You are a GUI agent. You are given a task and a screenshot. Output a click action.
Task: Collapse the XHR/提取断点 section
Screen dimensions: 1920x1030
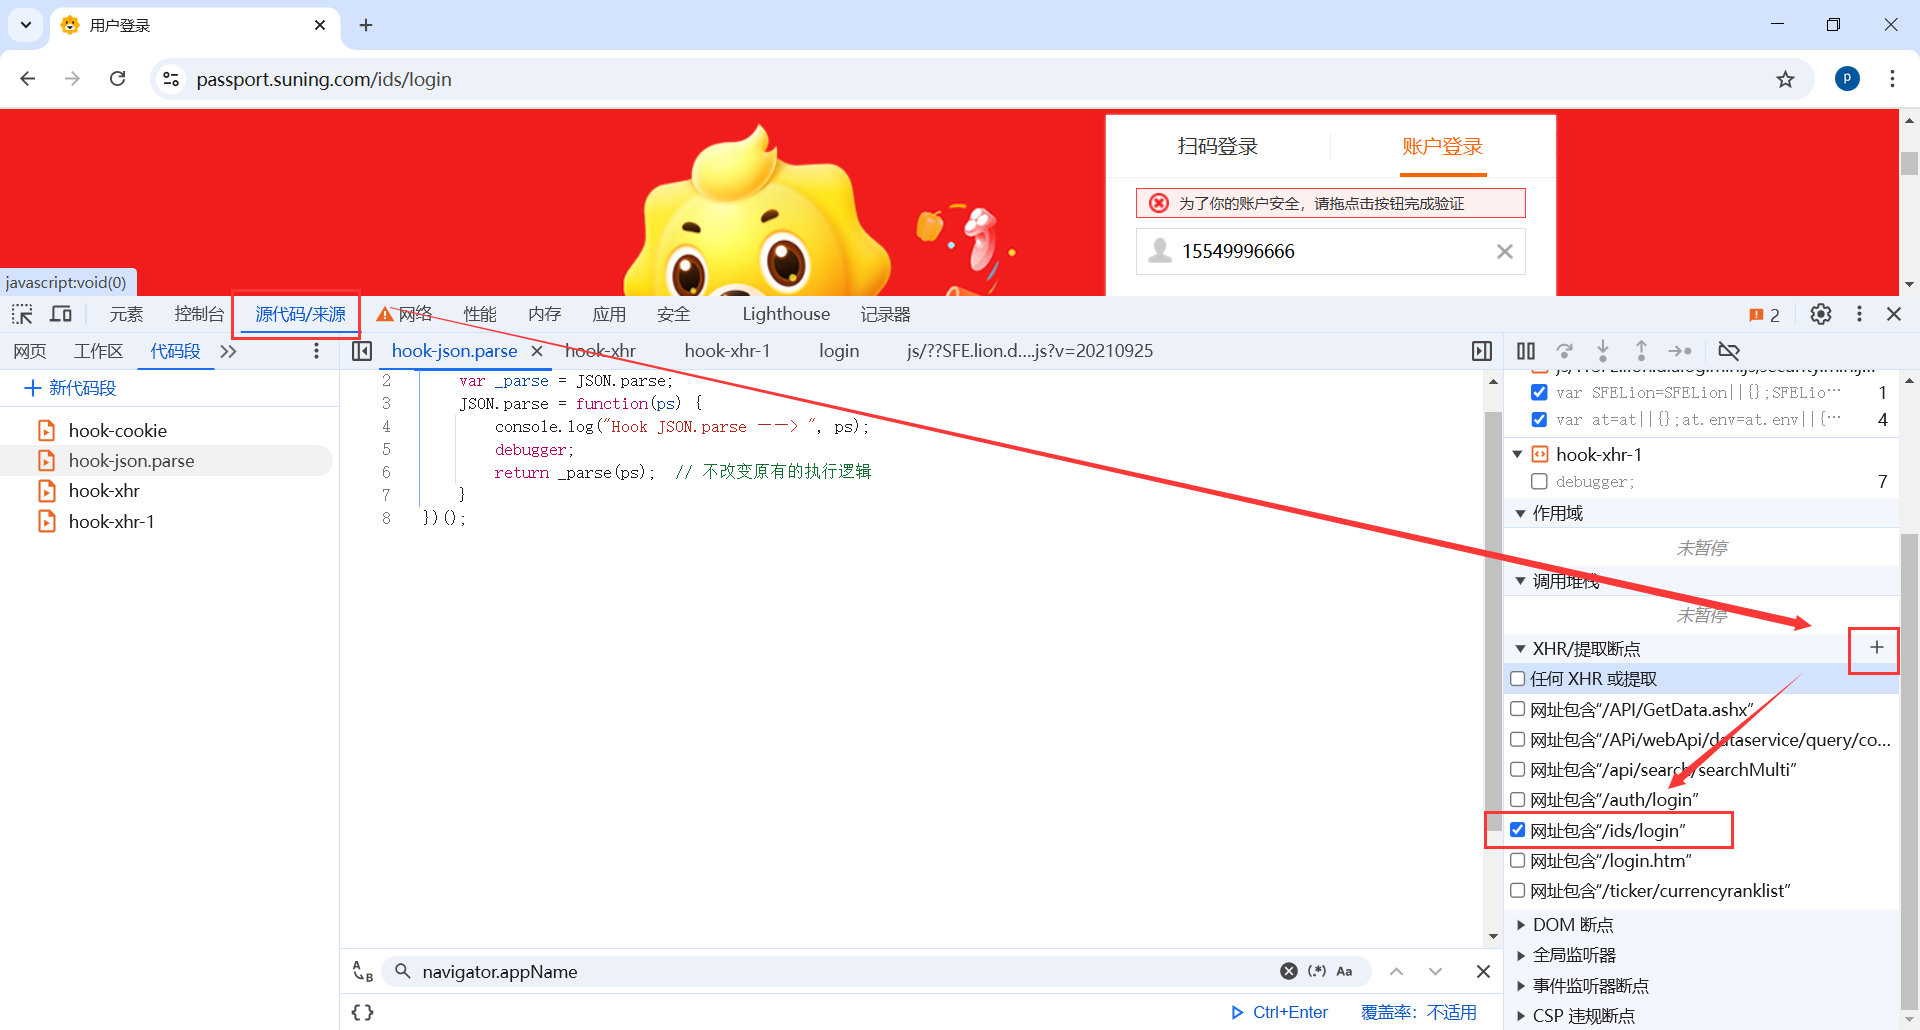[x=1521, y=649]
